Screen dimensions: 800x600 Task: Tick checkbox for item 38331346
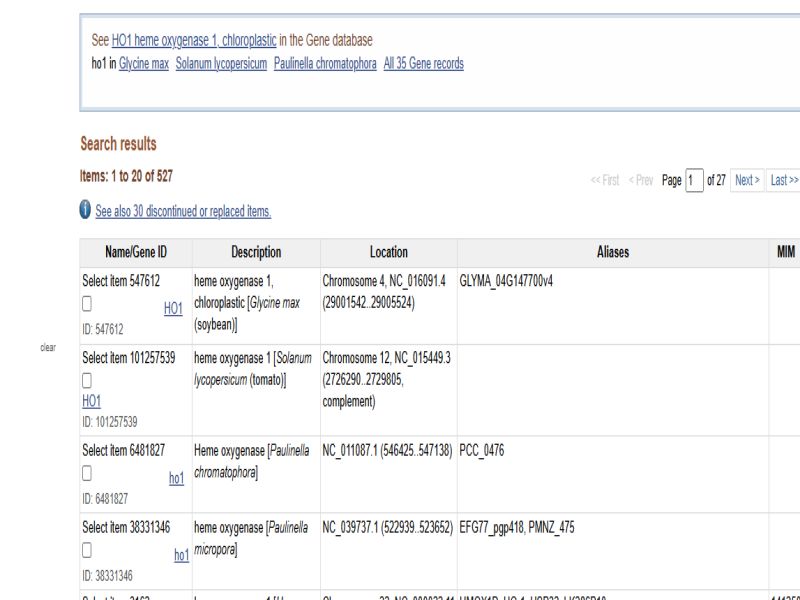tap(88, 549)
